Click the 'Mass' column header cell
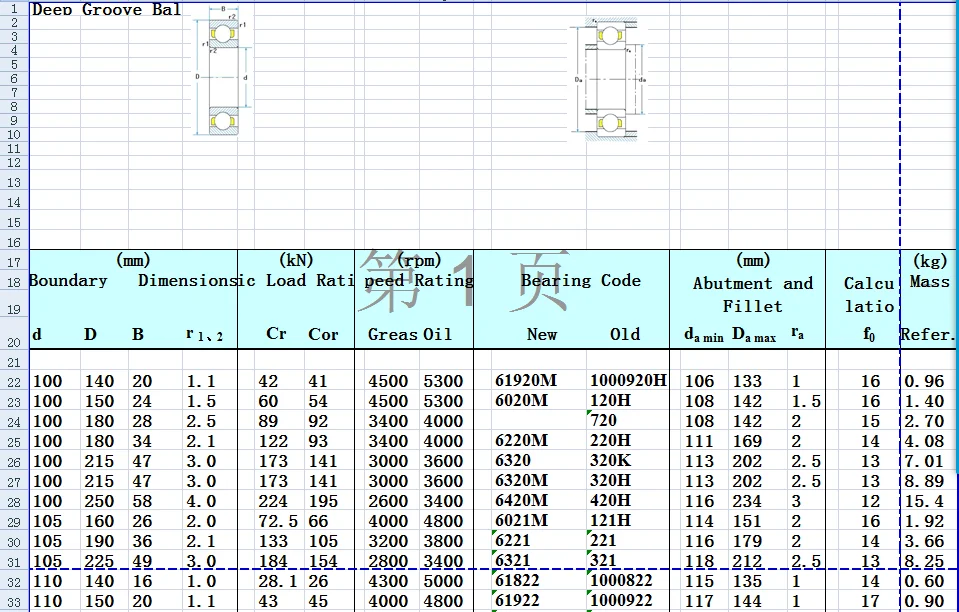The image size is (959, 612). pyautogui.click(x=929, y=282)
